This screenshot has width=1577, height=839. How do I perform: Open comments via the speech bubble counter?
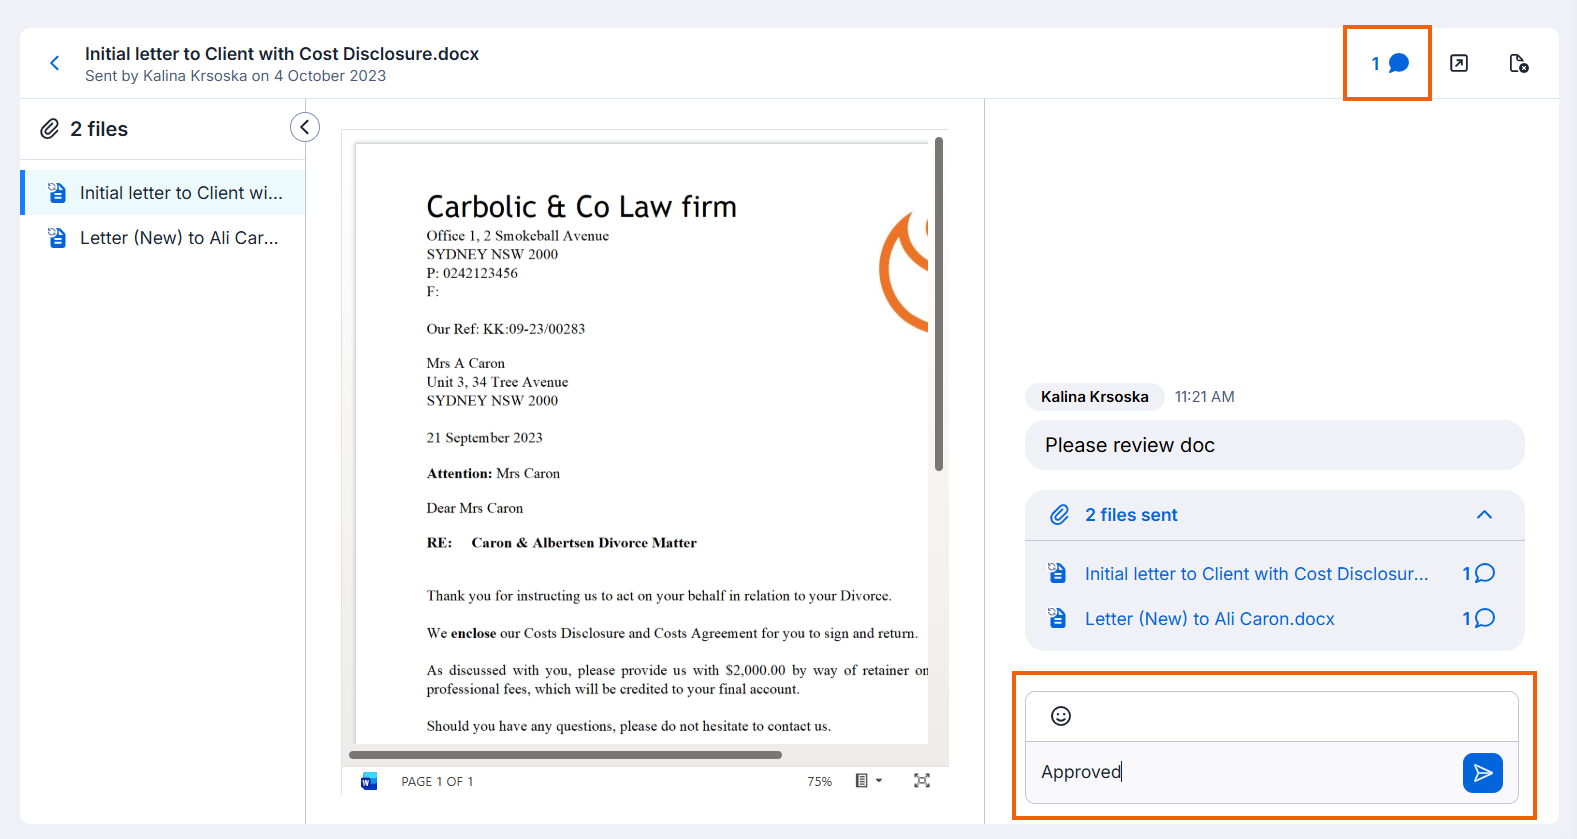(x=1389, y=63)
